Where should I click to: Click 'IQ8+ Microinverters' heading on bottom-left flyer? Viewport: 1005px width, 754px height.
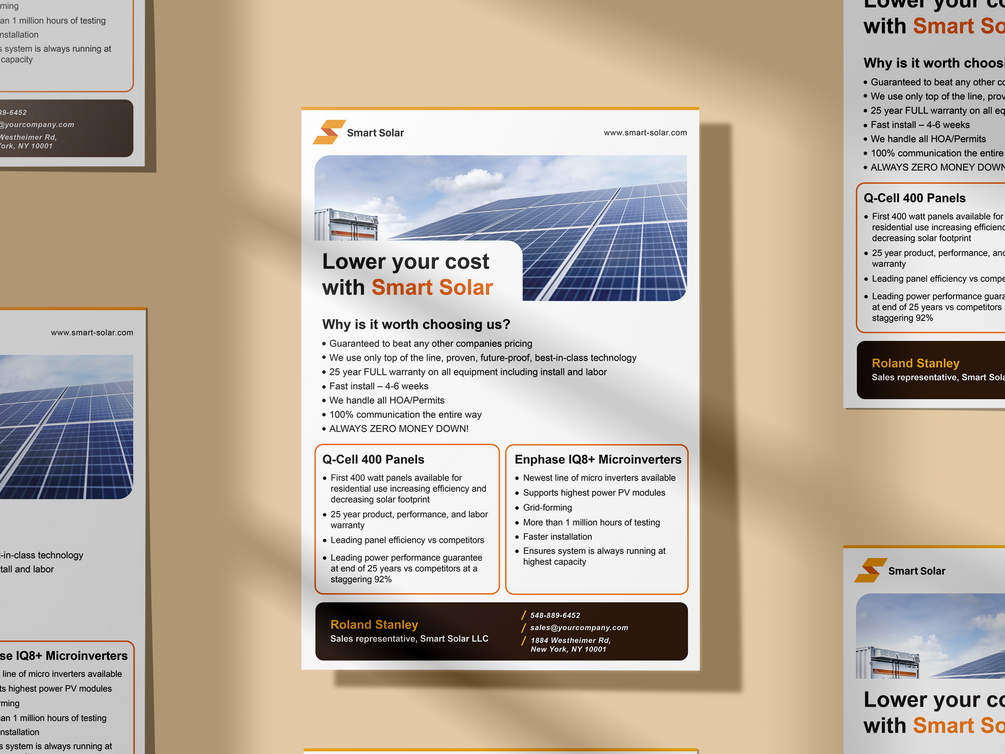[x=63, y=656]
